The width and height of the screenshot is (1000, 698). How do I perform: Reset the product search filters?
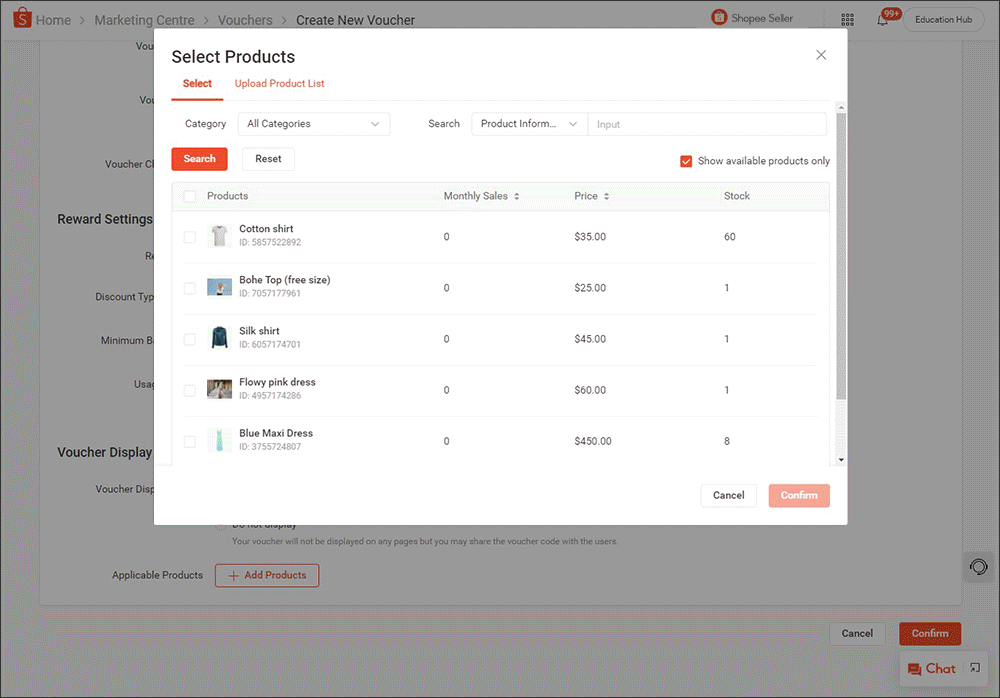pos(267,158)
